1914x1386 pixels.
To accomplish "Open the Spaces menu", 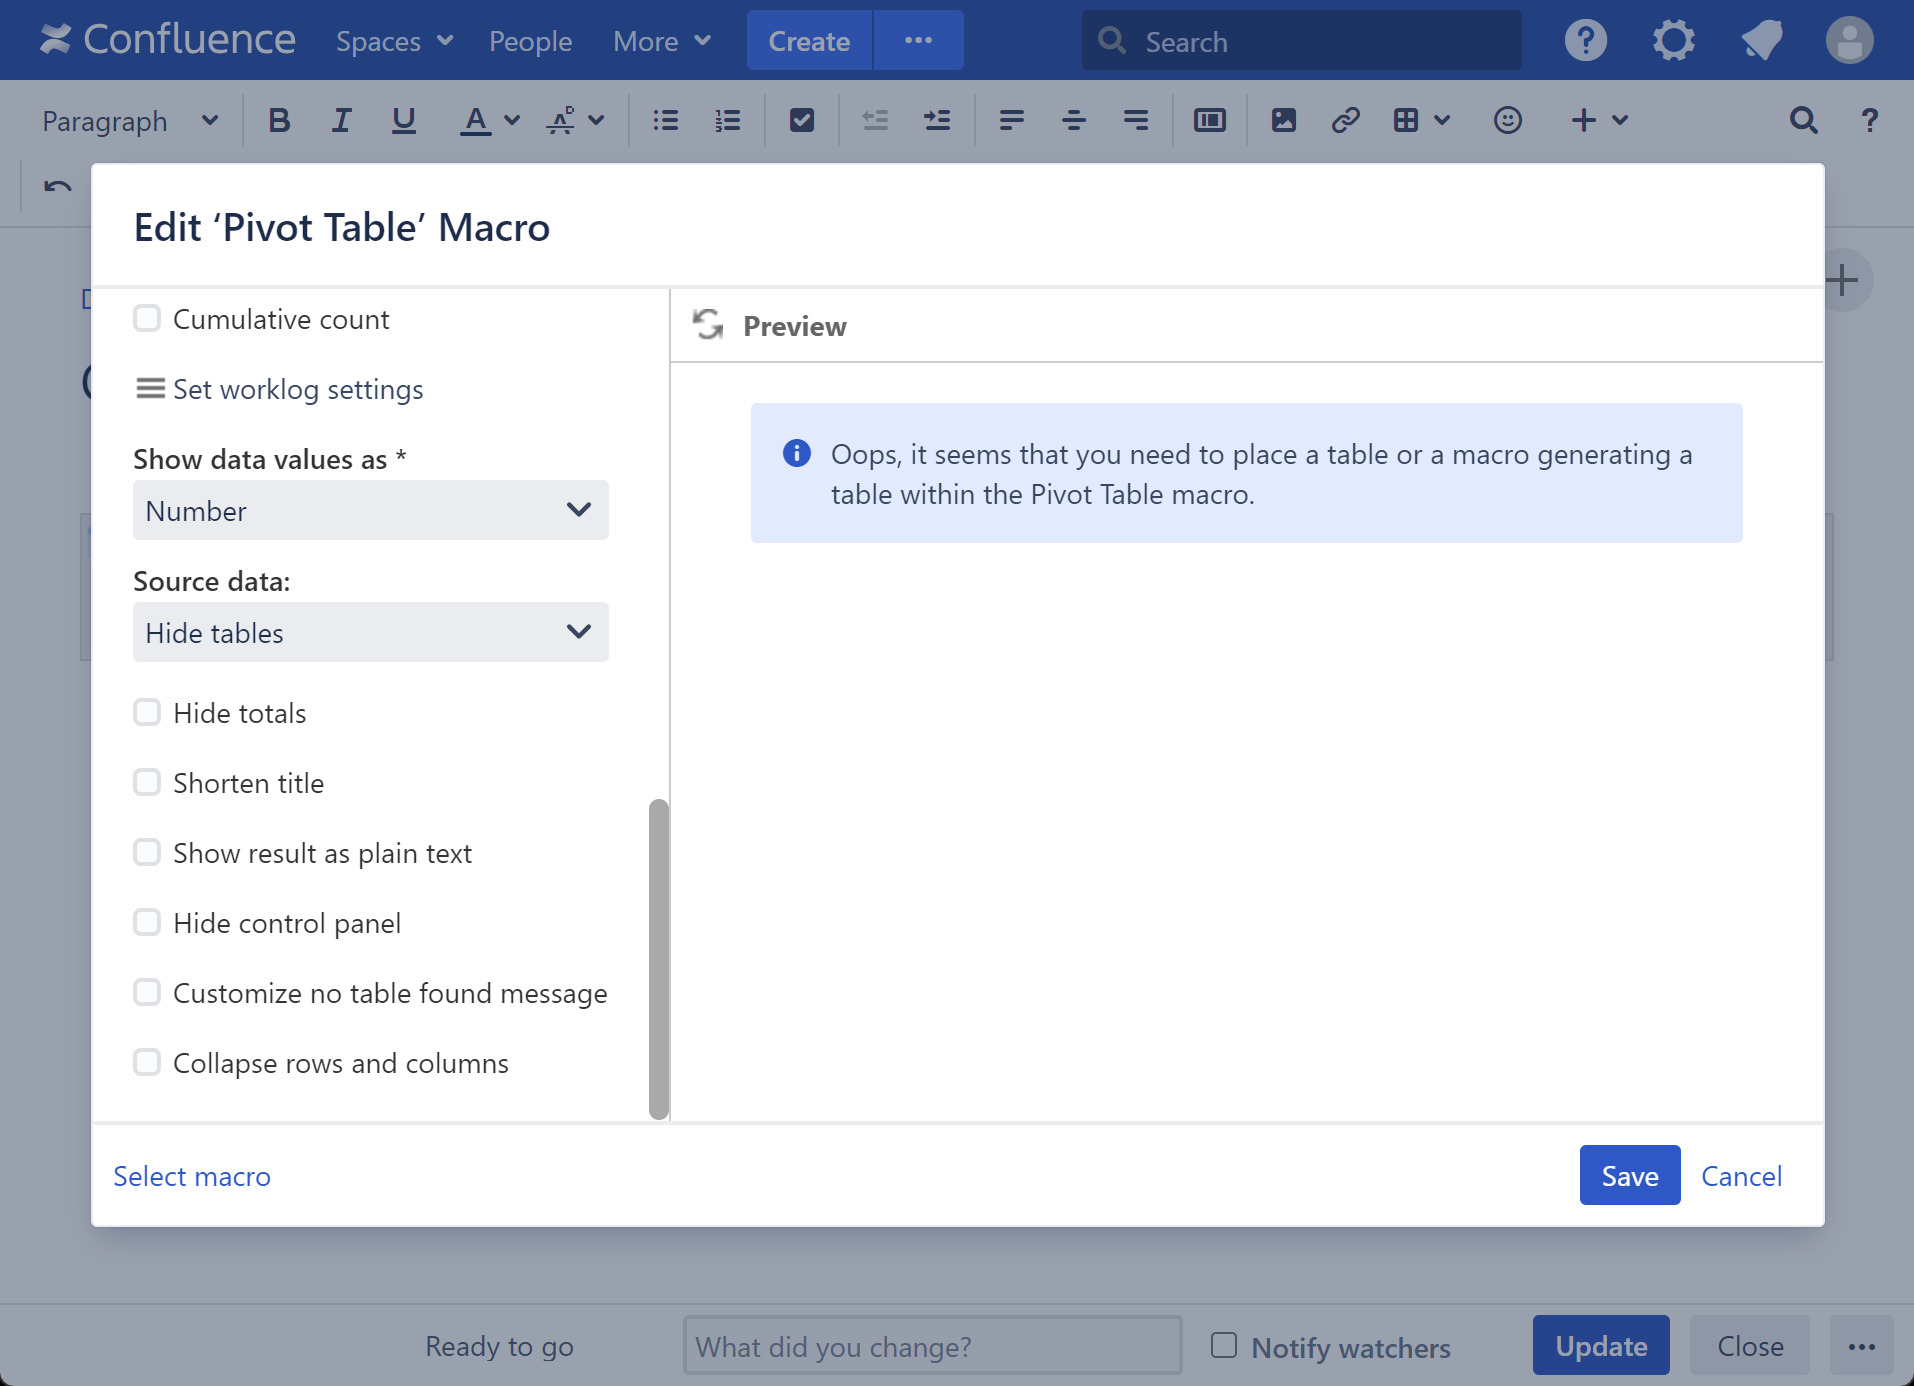I will pyautogui.click(x=394, y=41).
